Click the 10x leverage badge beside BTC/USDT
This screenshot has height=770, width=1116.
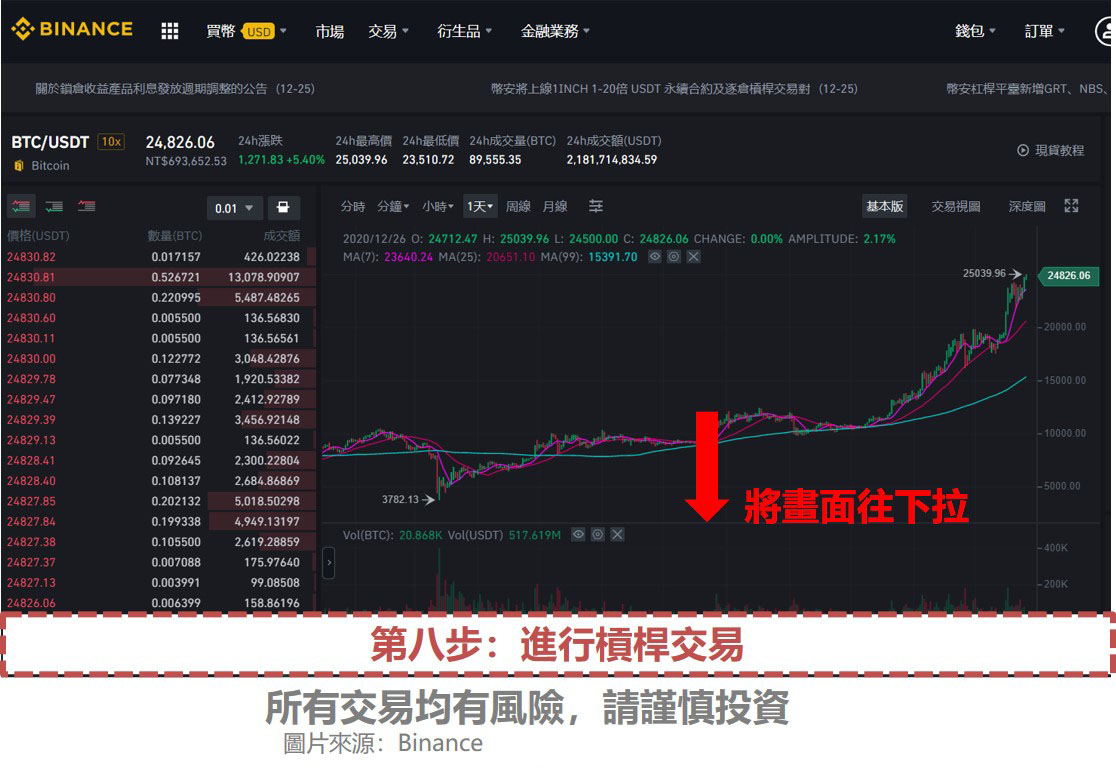[x=110, y=141]
